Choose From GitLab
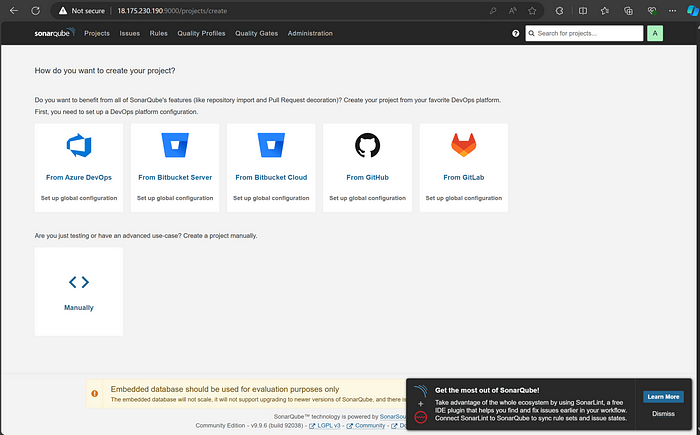This screenshot has width=700, height=435. point(464,177)
